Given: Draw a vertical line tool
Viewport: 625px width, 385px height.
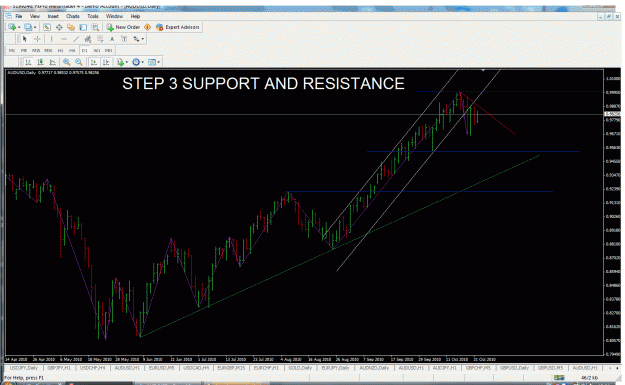Looking at the screenshot, I should coord(51,39).
